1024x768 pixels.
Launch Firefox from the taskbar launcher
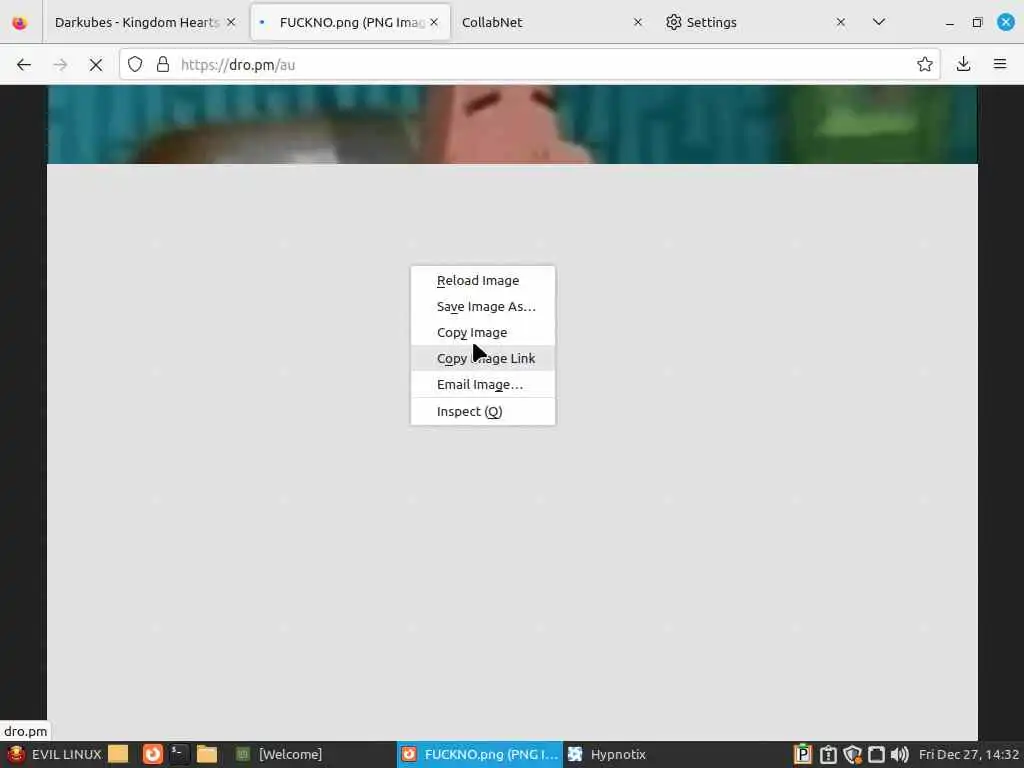tap(153, 754)
